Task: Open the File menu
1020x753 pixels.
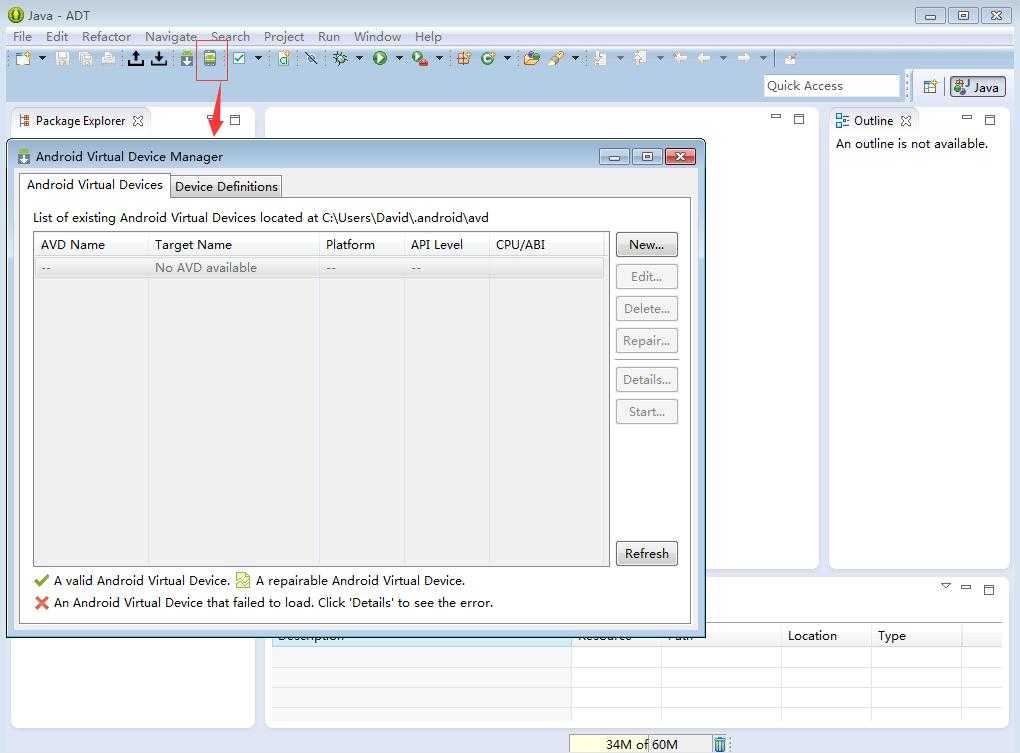Action: point(22,36)
